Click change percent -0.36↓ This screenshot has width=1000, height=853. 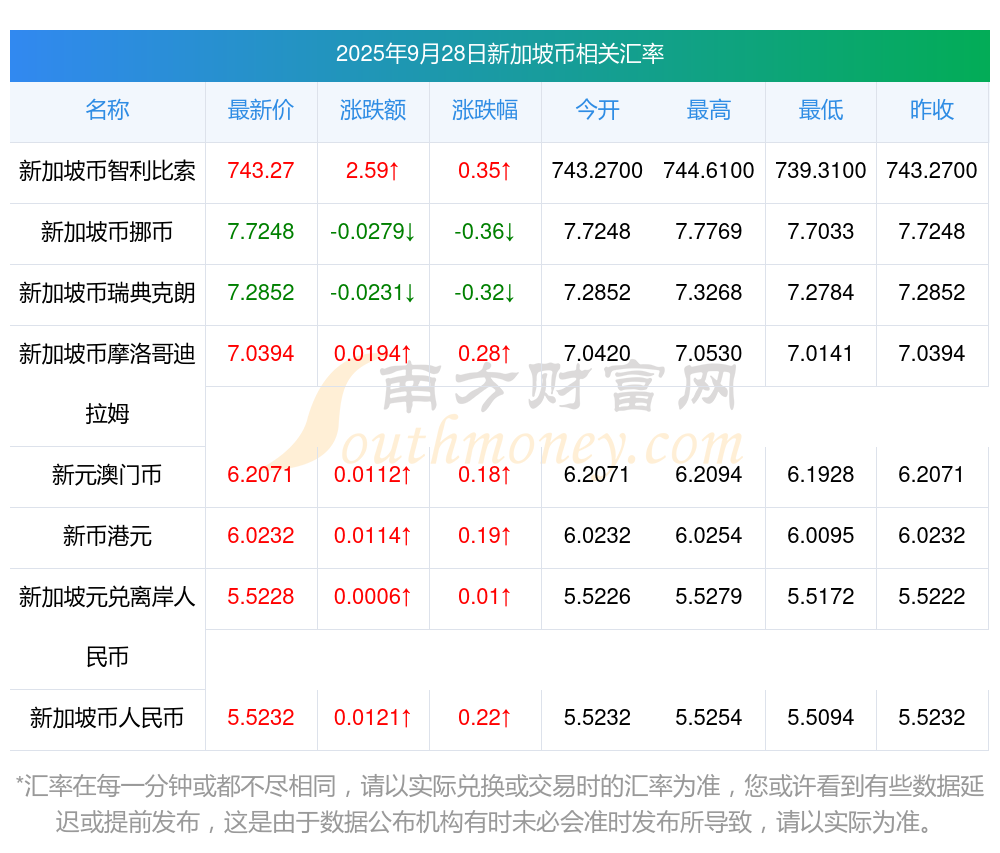pos(485,231)
